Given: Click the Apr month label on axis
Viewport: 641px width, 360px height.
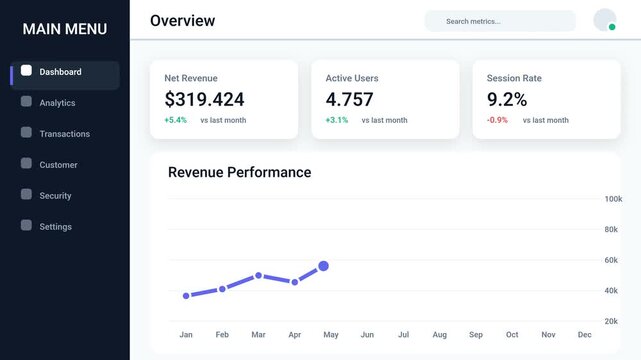Looking at the screenshot, I should pyautogui.click(x=295, y=335).
